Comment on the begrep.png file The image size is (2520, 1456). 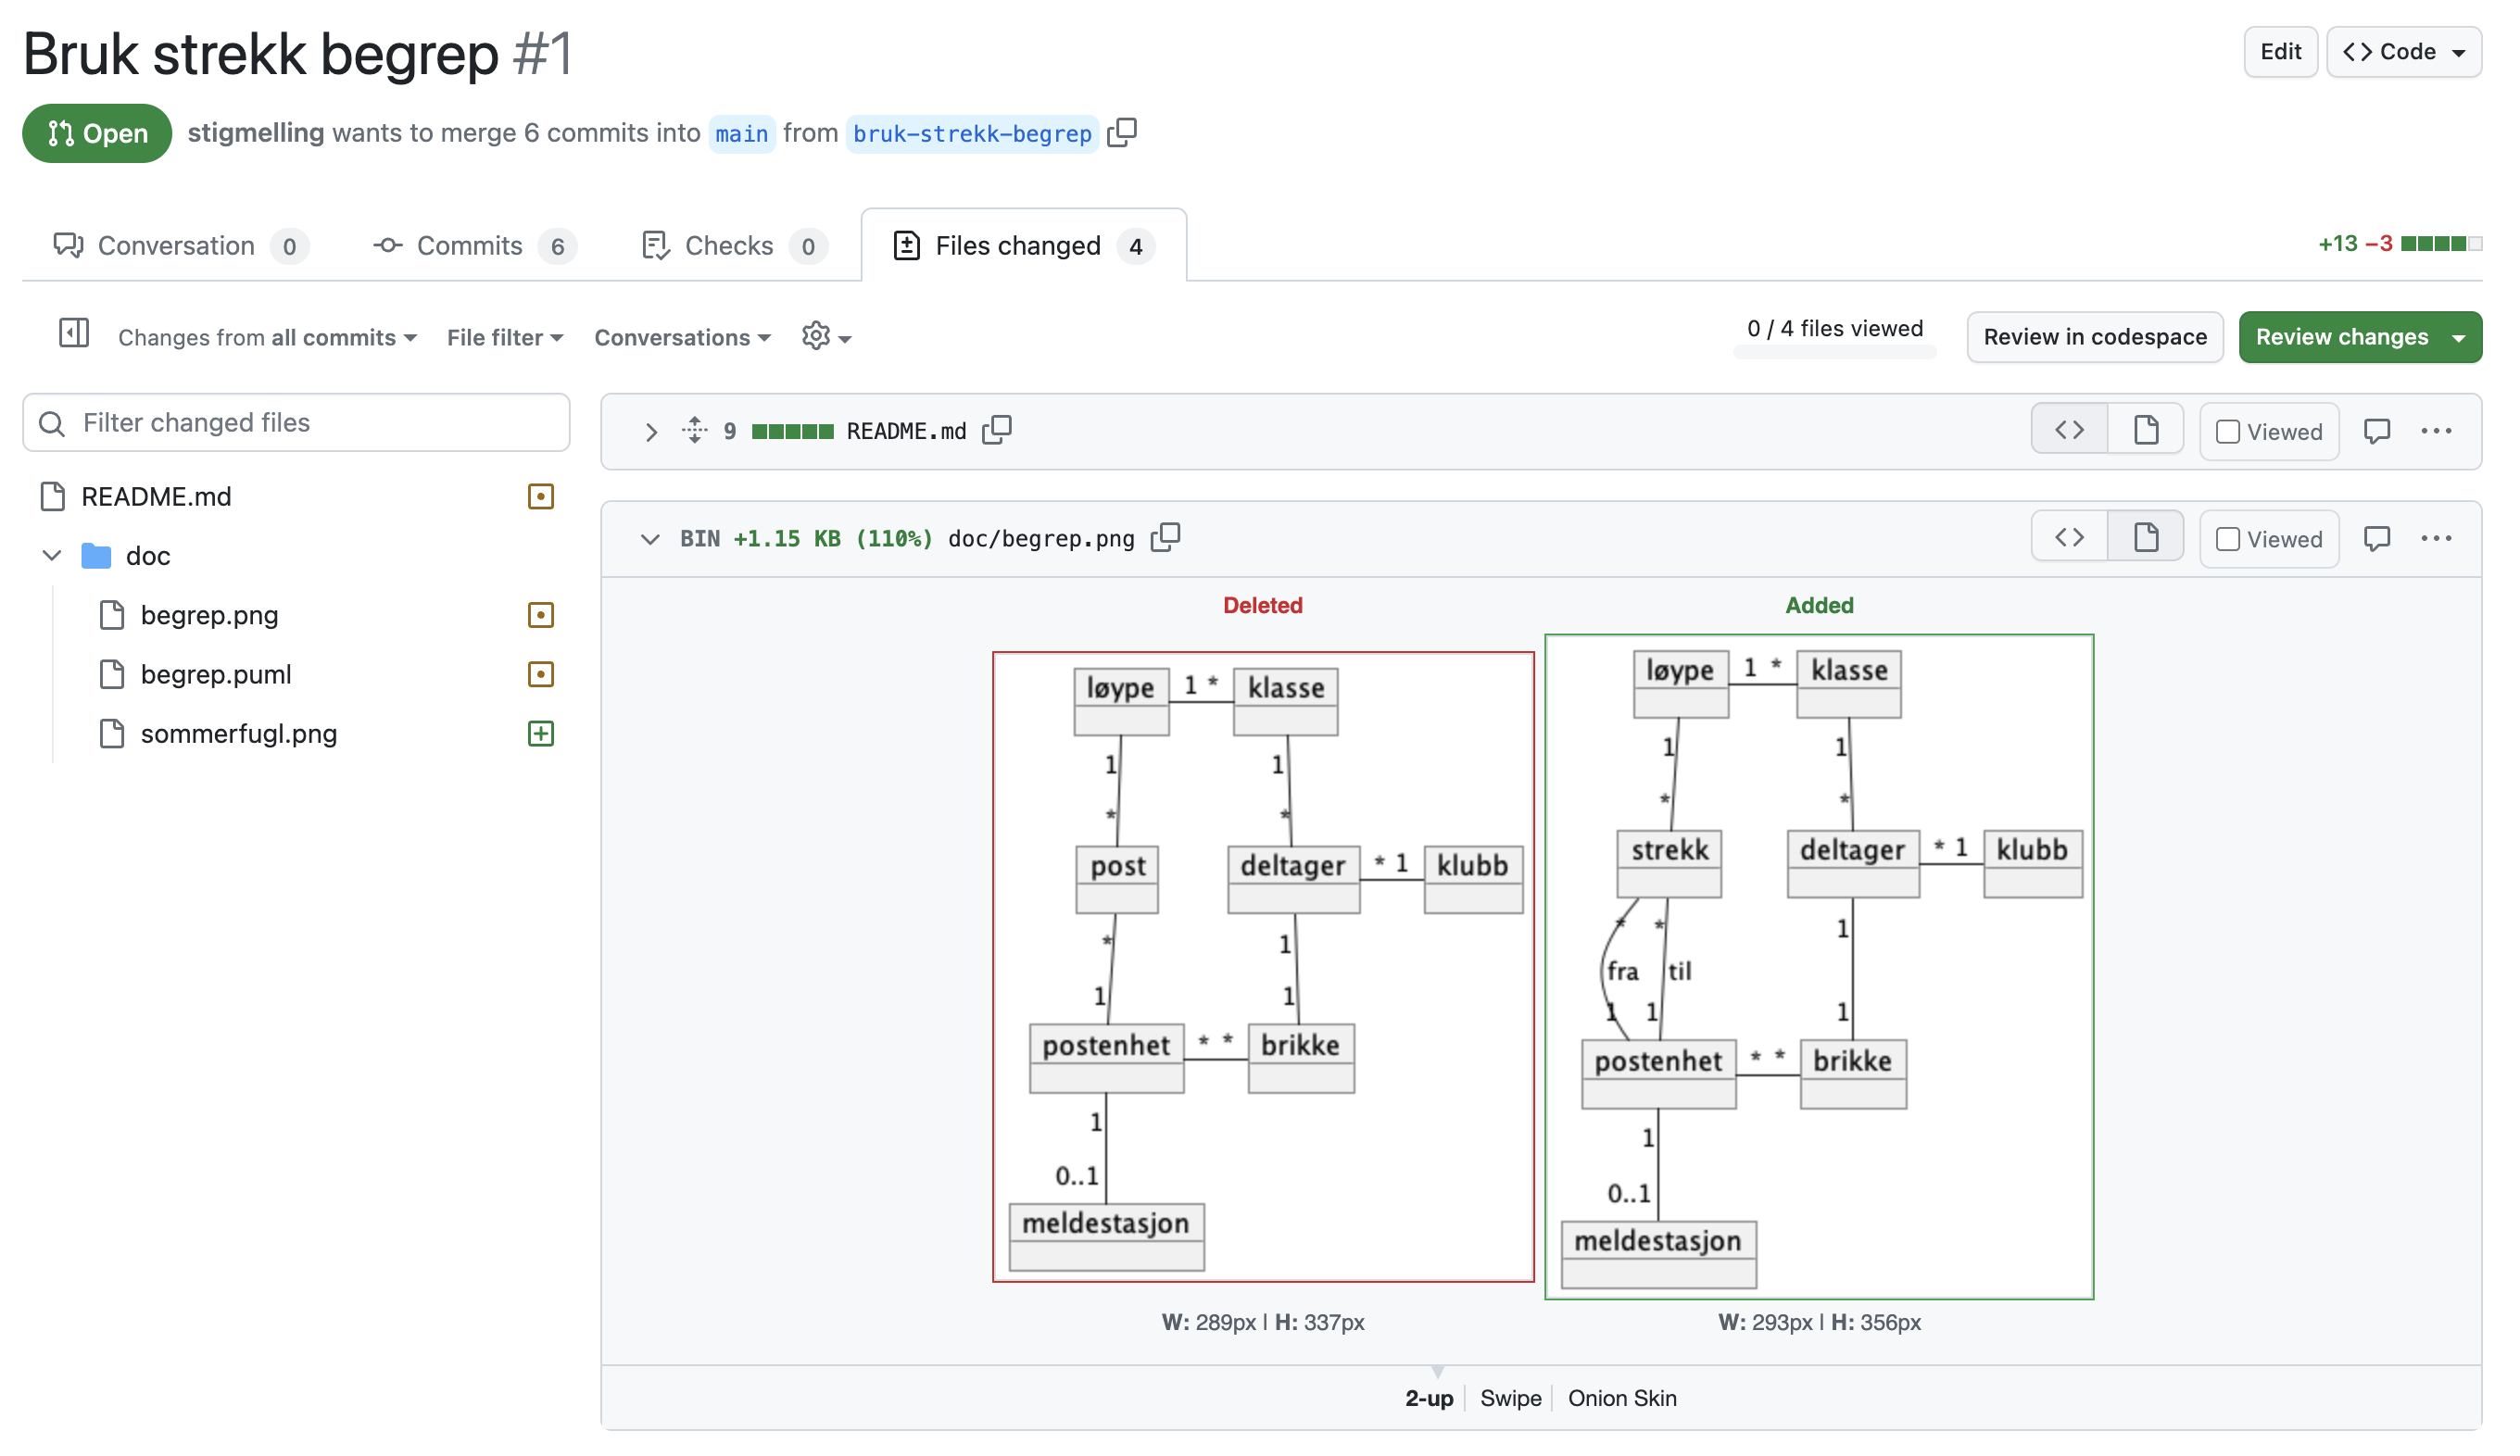[x=2376, y=538]
